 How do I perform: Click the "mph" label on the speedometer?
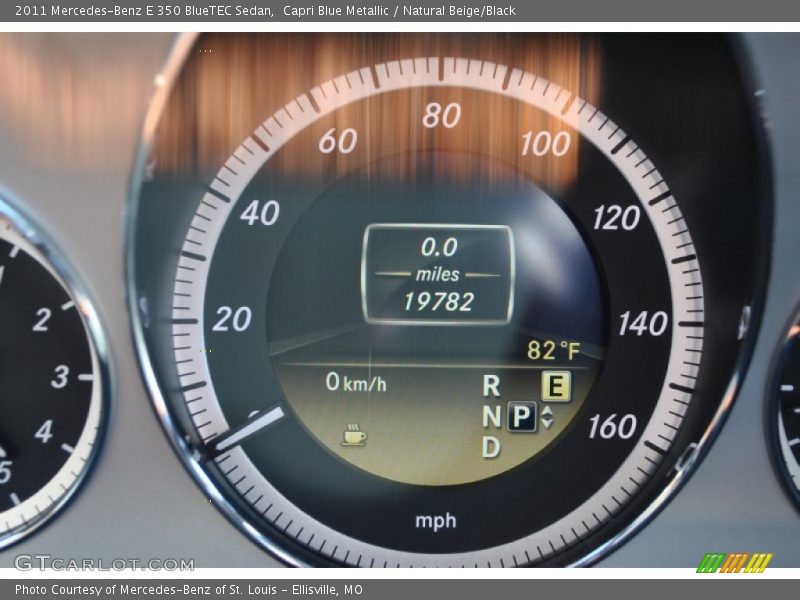point(436,521)
